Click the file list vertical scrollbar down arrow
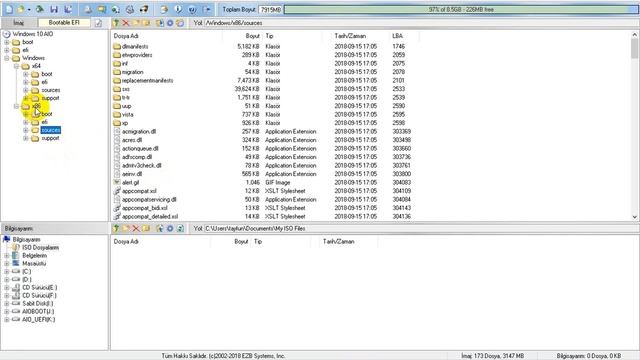Image resolution: width=640 pixels, height=360 pixels. [635, 217]
